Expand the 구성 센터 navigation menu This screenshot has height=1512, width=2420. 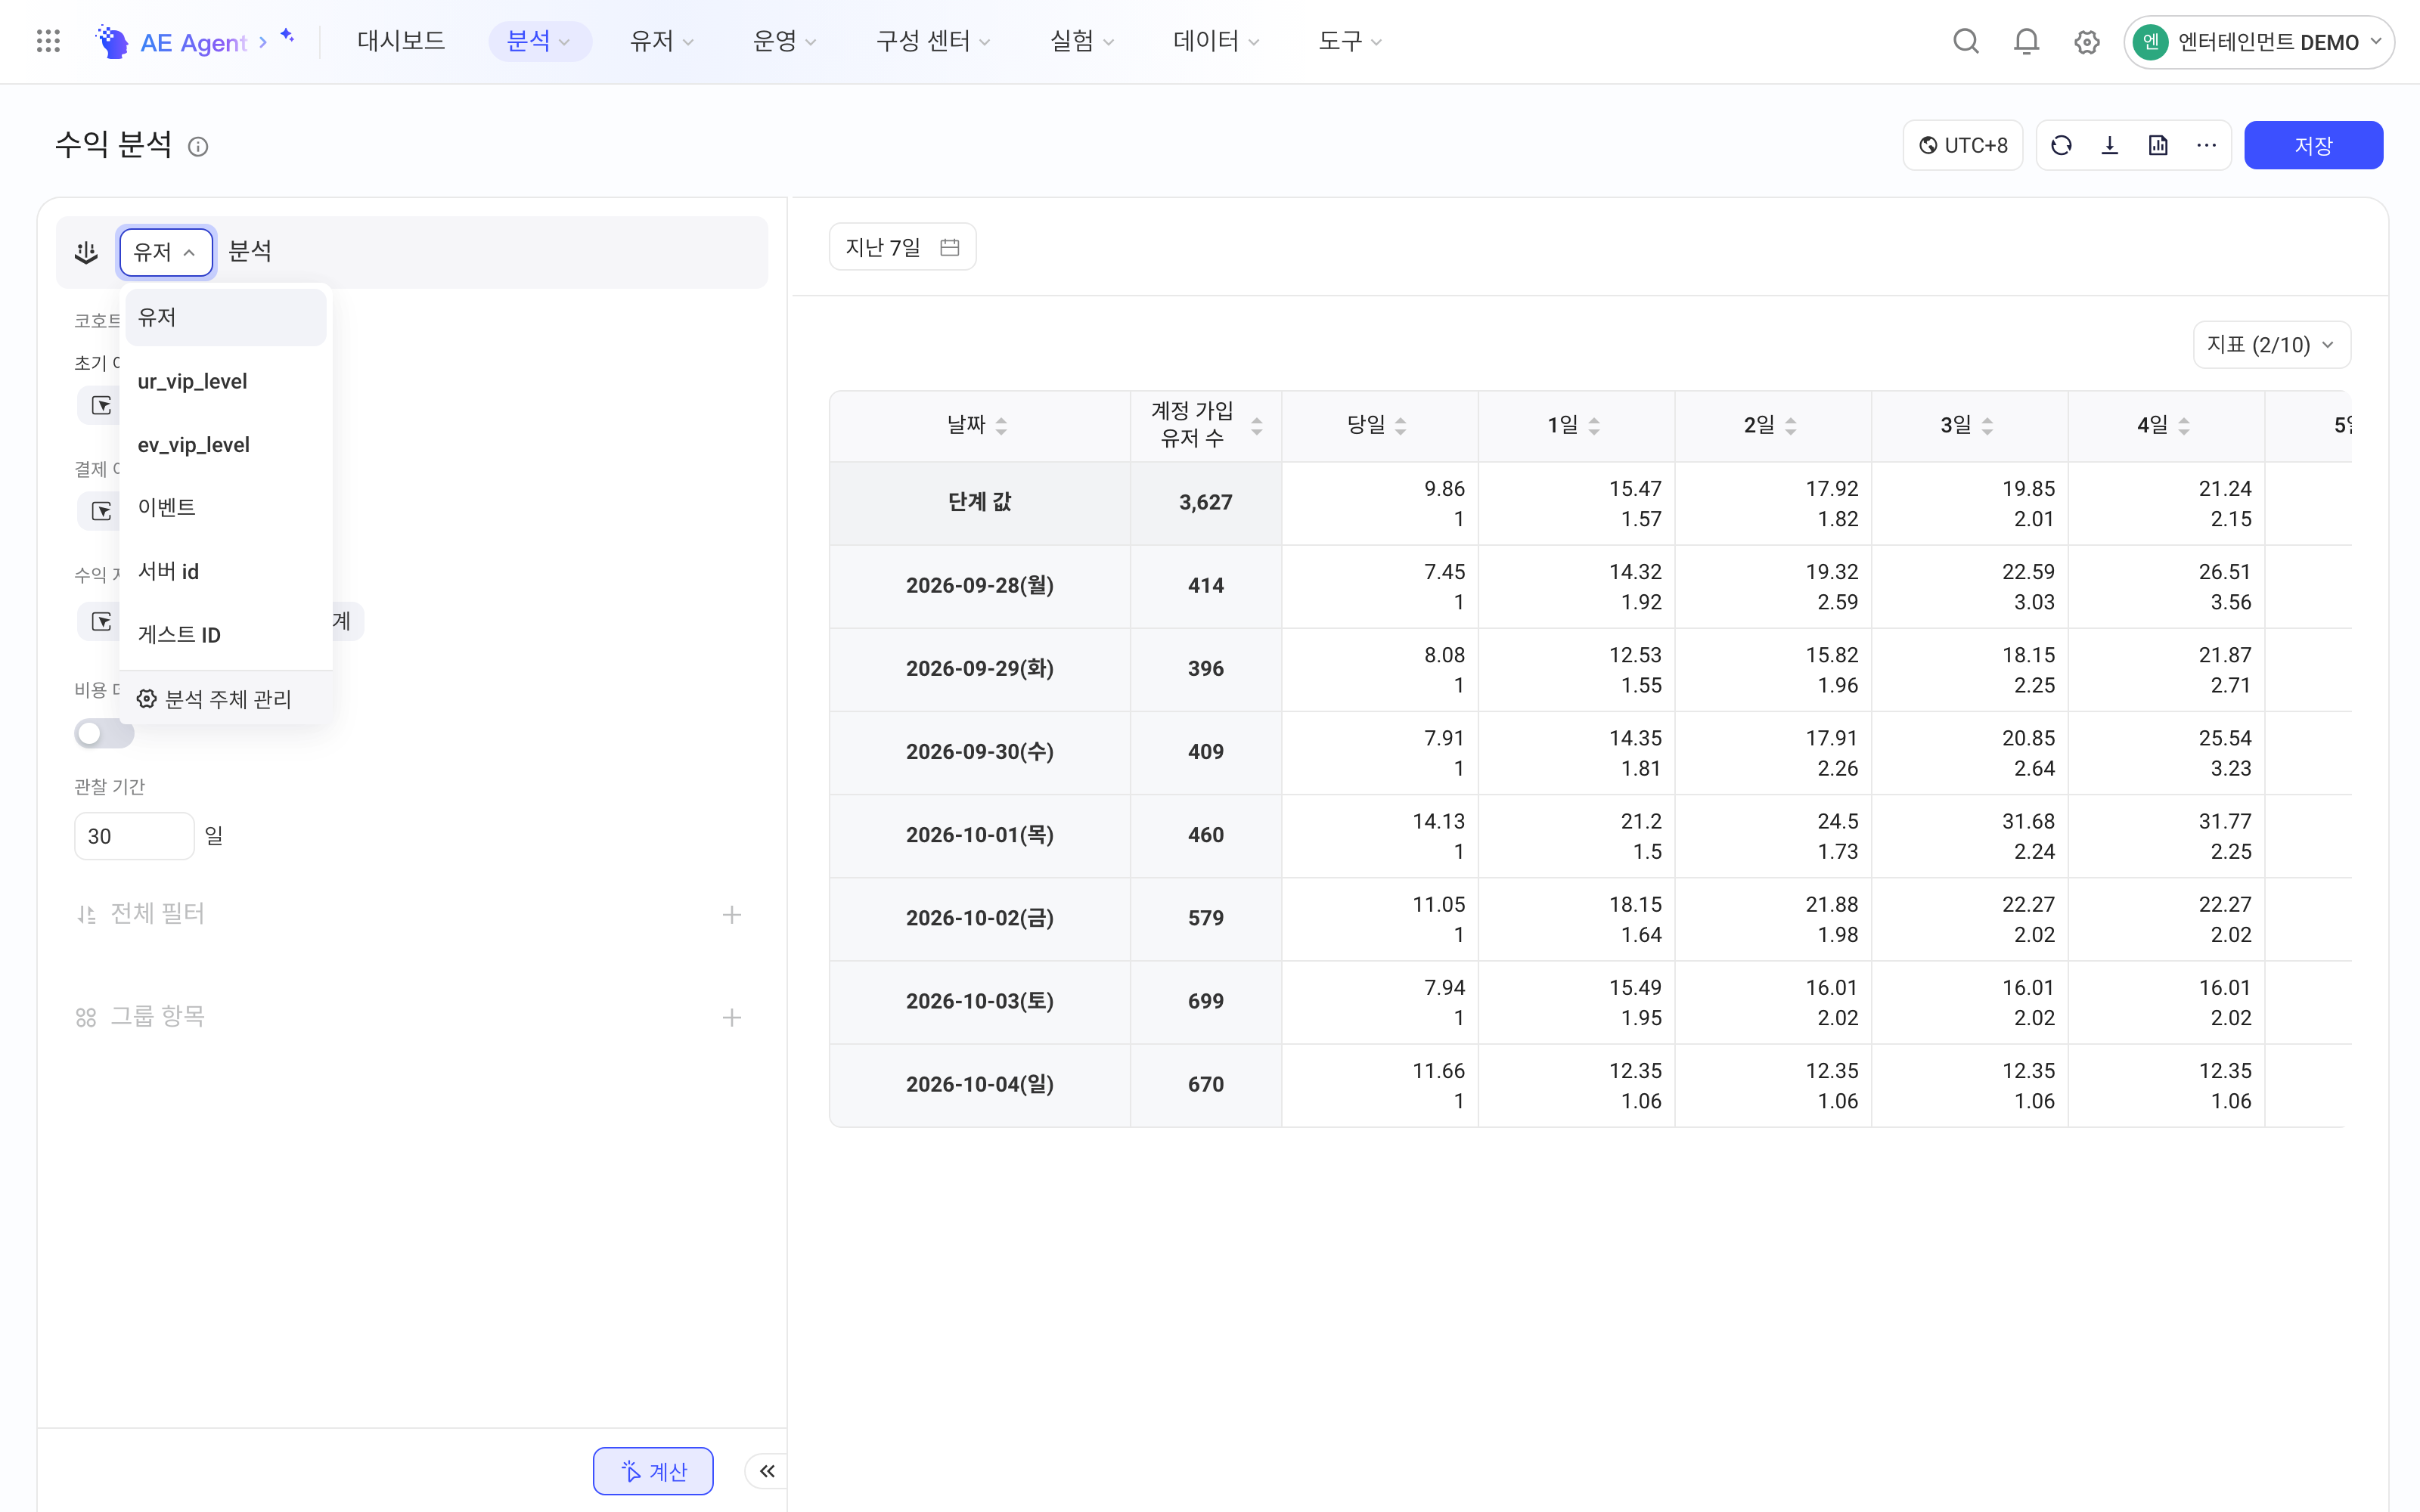[x=933, y=41]
